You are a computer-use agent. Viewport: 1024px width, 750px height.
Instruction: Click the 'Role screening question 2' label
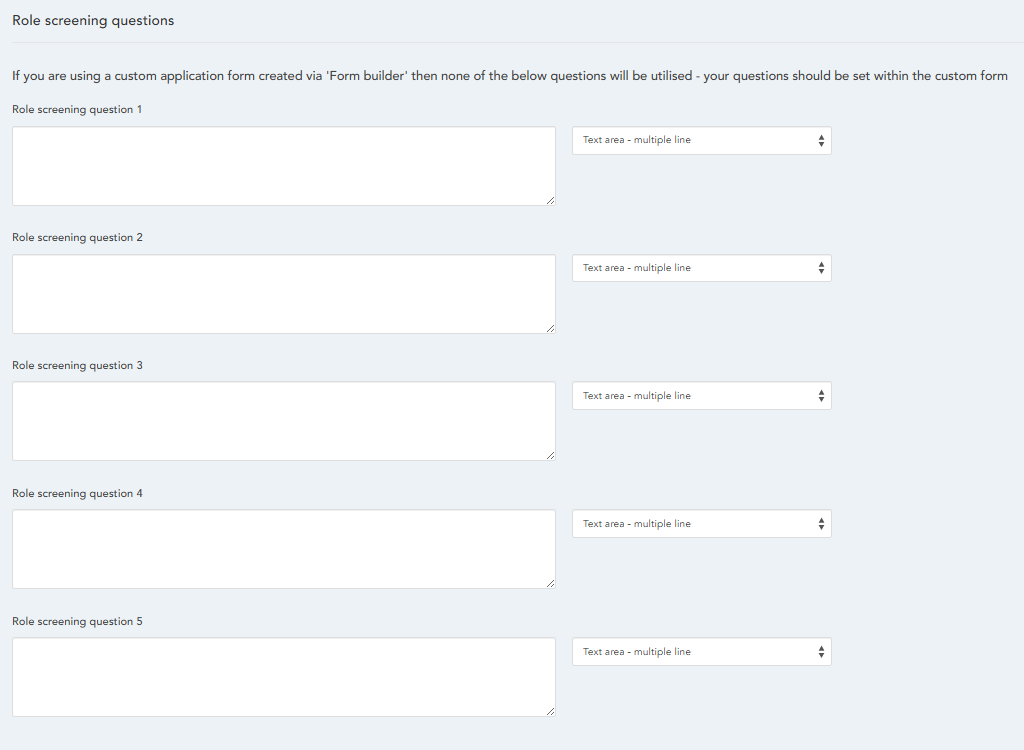coord(77,238)
